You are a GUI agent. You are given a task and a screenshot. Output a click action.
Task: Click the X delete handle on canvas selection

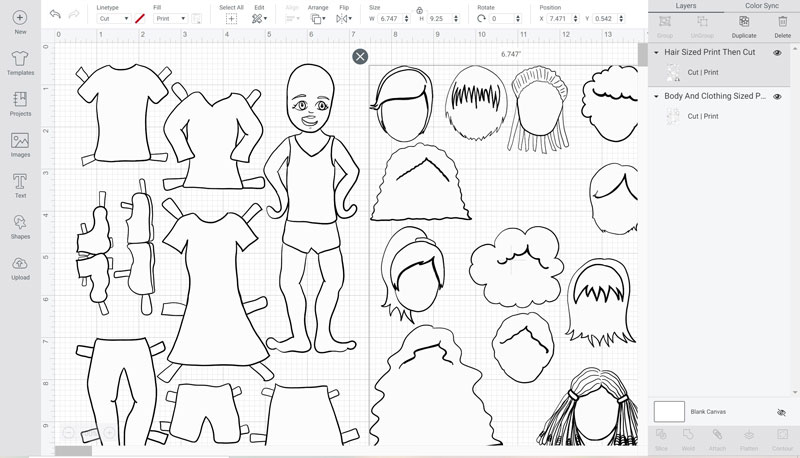pyautogui.click(x=360, y=56)
